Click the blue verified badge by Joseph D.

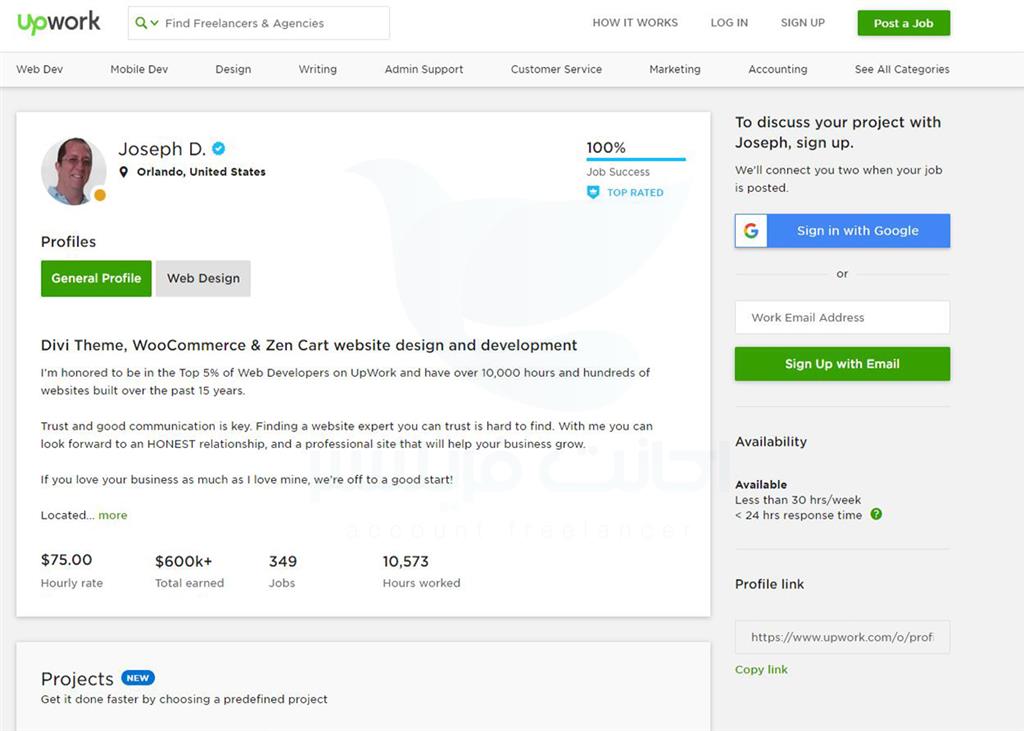tap(219, 149)
